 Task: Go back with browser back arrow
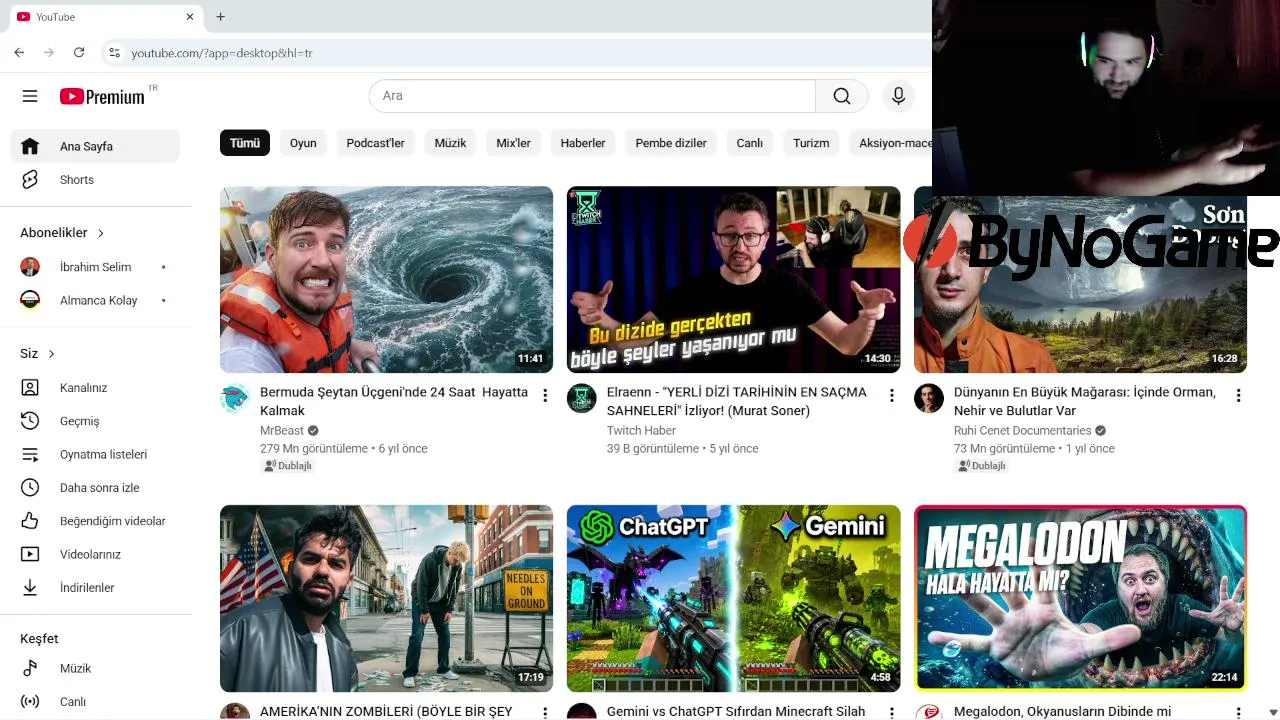click(x=19, y=52)
